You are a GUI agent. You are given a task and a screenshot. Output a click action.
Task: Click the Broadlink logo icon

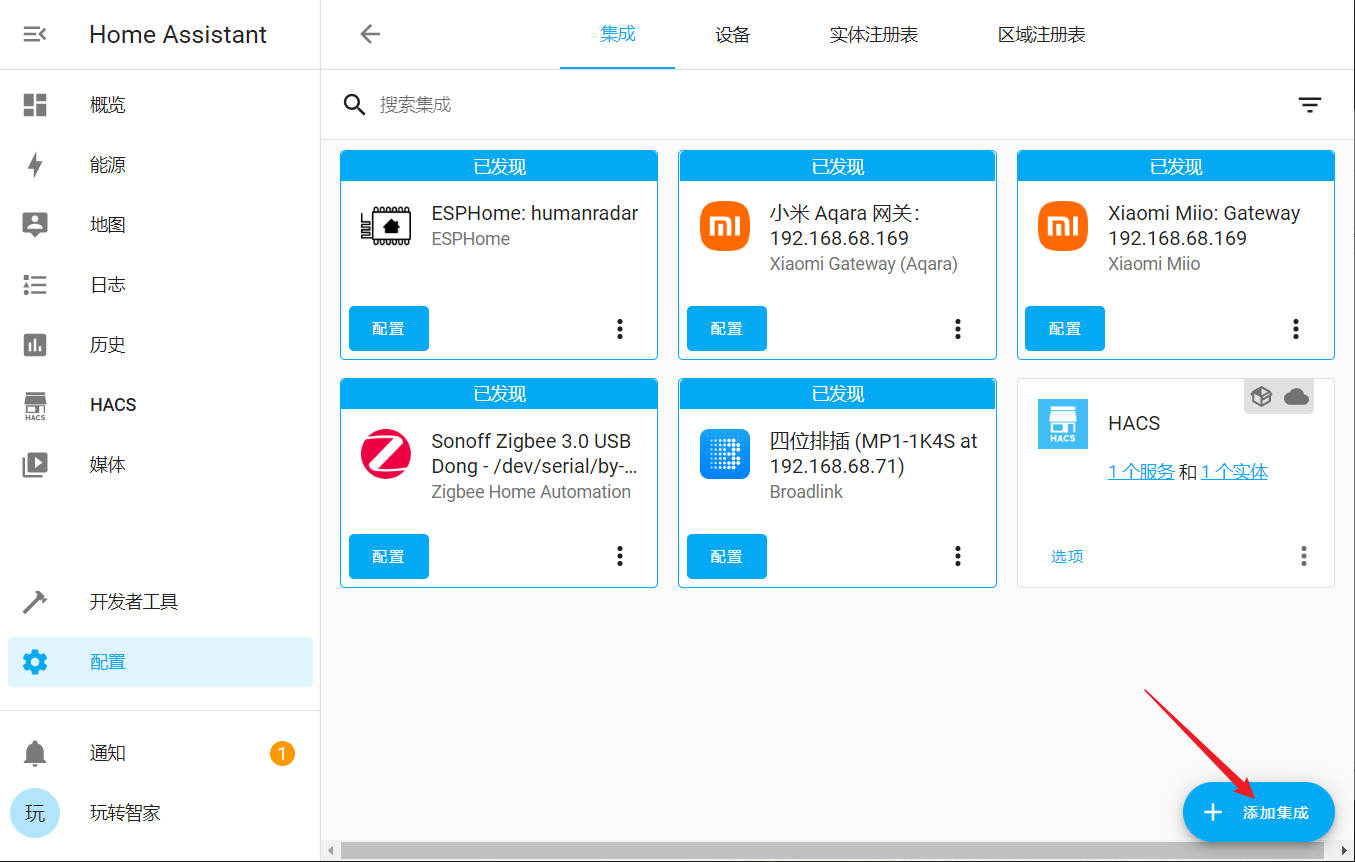[725, 454]
